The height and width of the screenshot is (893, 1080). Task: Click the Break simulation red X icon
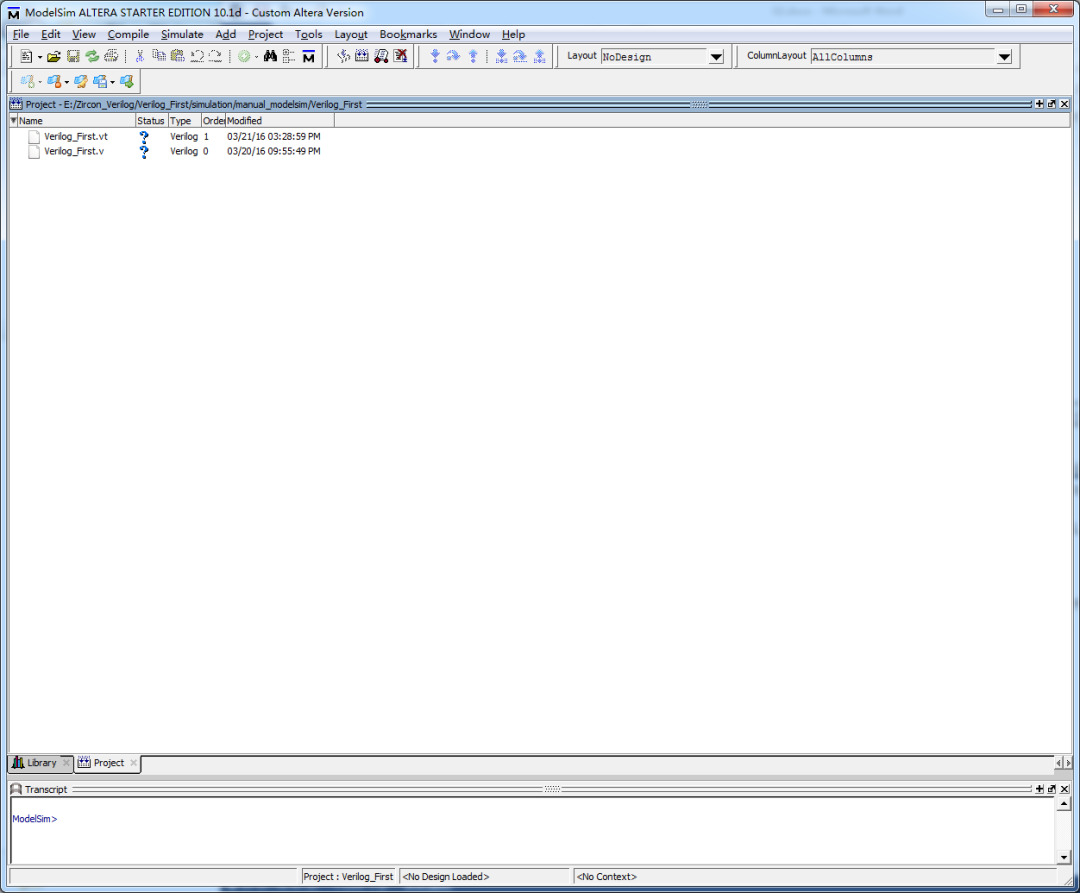pos(400,56)
